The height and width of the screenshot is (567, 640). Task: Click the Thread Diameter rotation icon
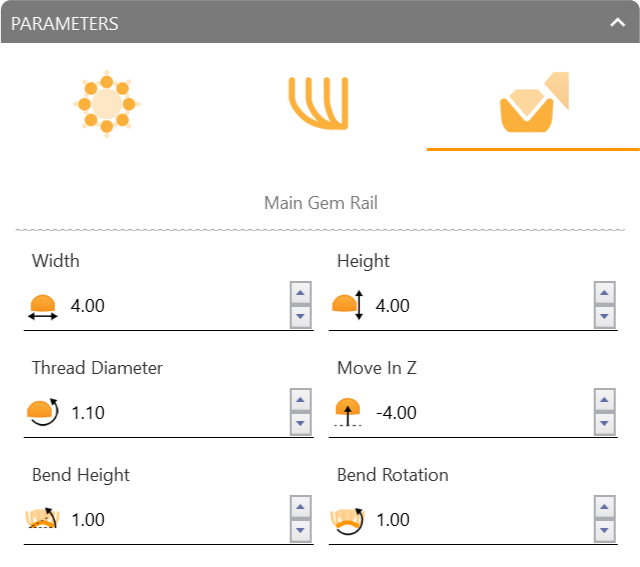click(x=43, y=412)
